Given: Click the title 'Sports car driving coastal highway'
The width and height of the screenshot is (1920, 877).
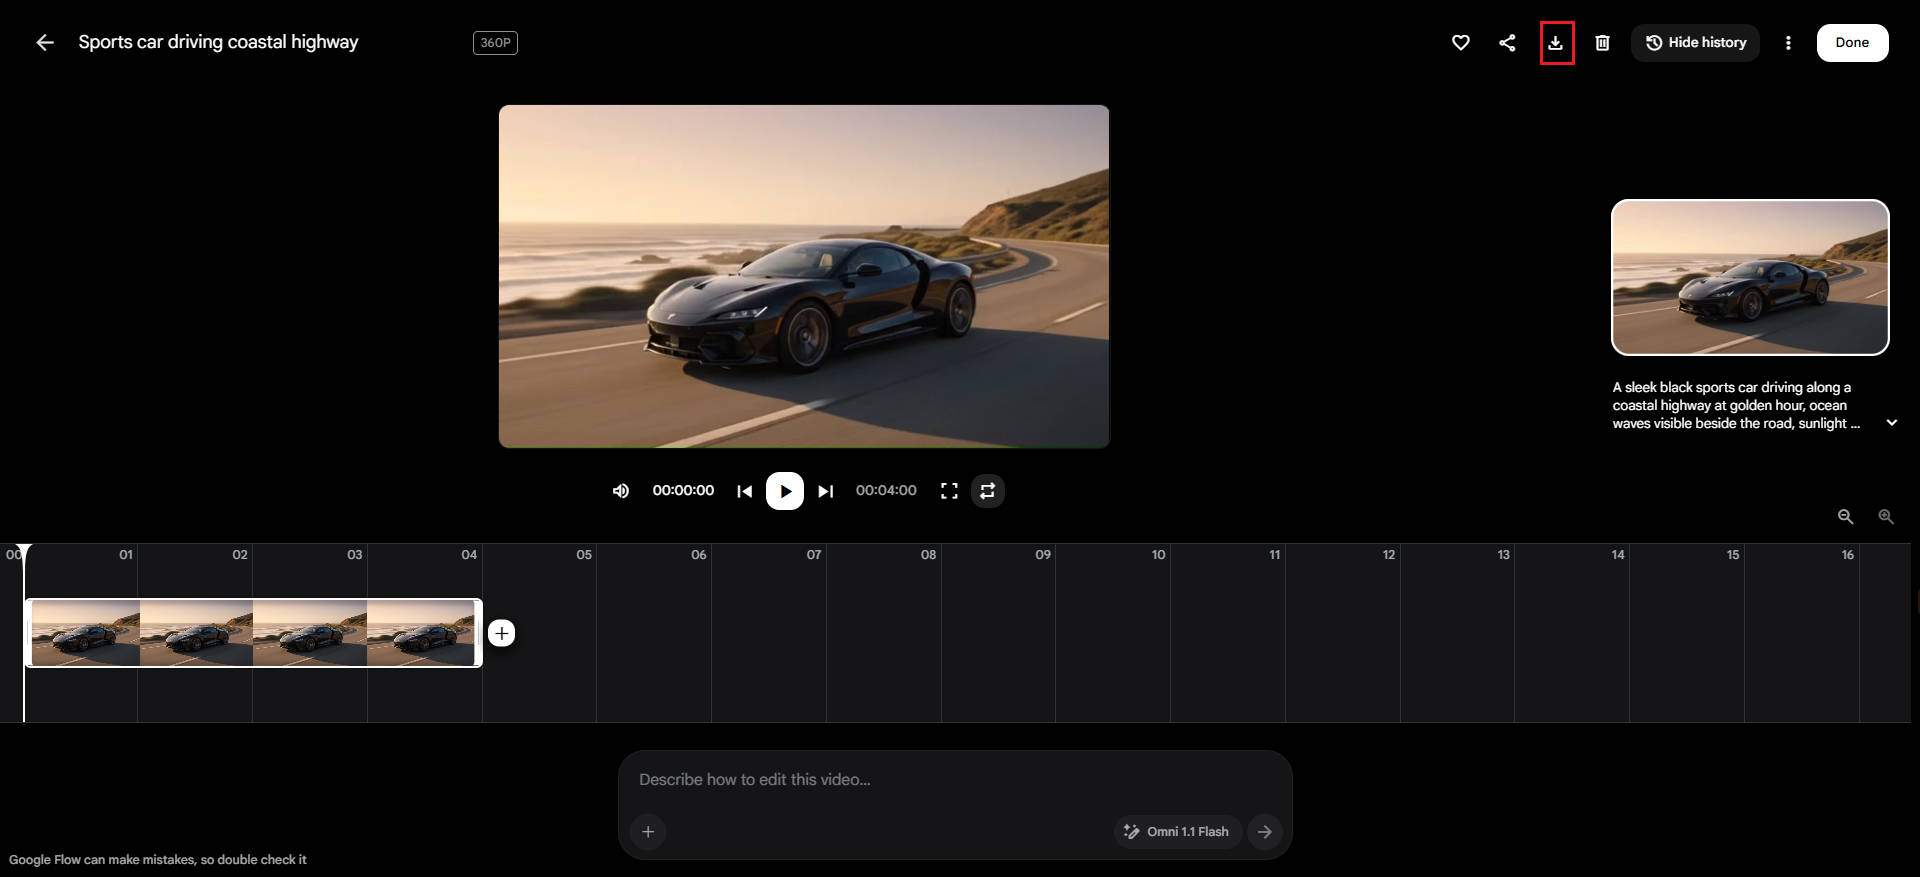Looking at the screenshot, I should 218,42.
